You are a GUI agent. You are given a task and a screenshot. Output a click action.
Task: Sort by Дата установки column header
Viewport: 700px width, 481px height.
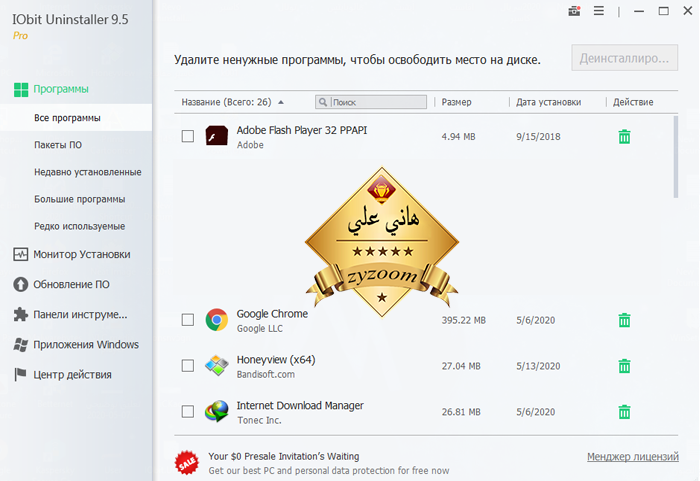pyautogui.click(x=549, y=102)
